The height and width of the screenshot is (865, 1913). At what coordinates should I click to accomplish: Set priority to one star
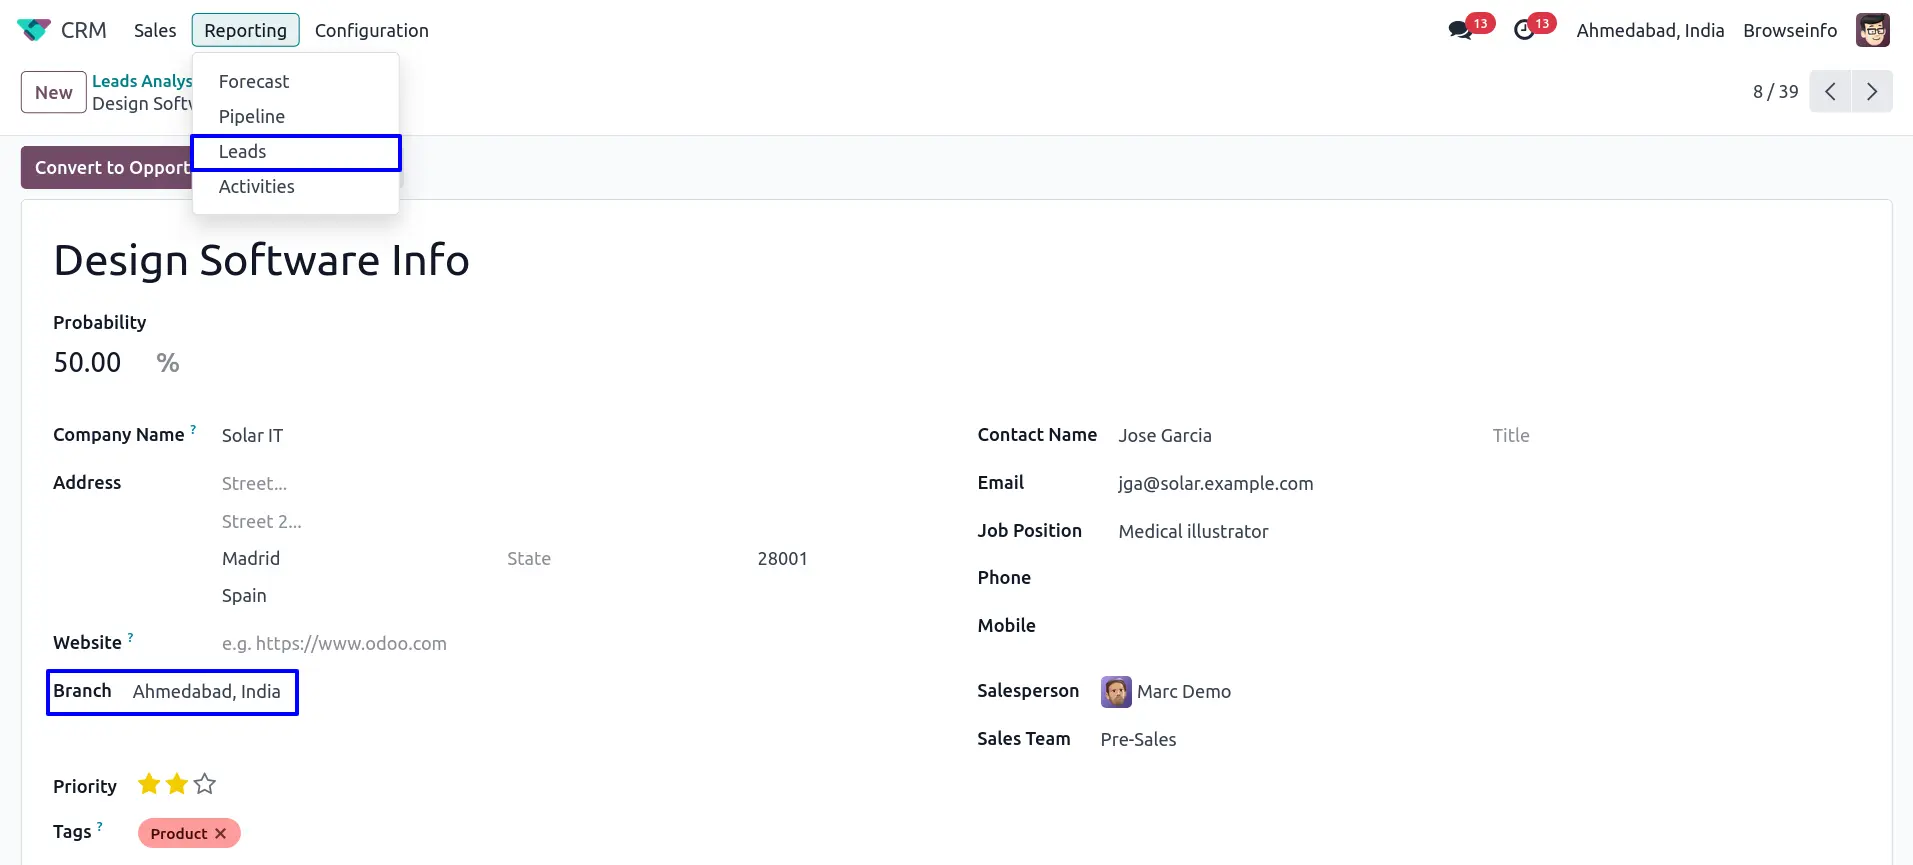(149, 785)
